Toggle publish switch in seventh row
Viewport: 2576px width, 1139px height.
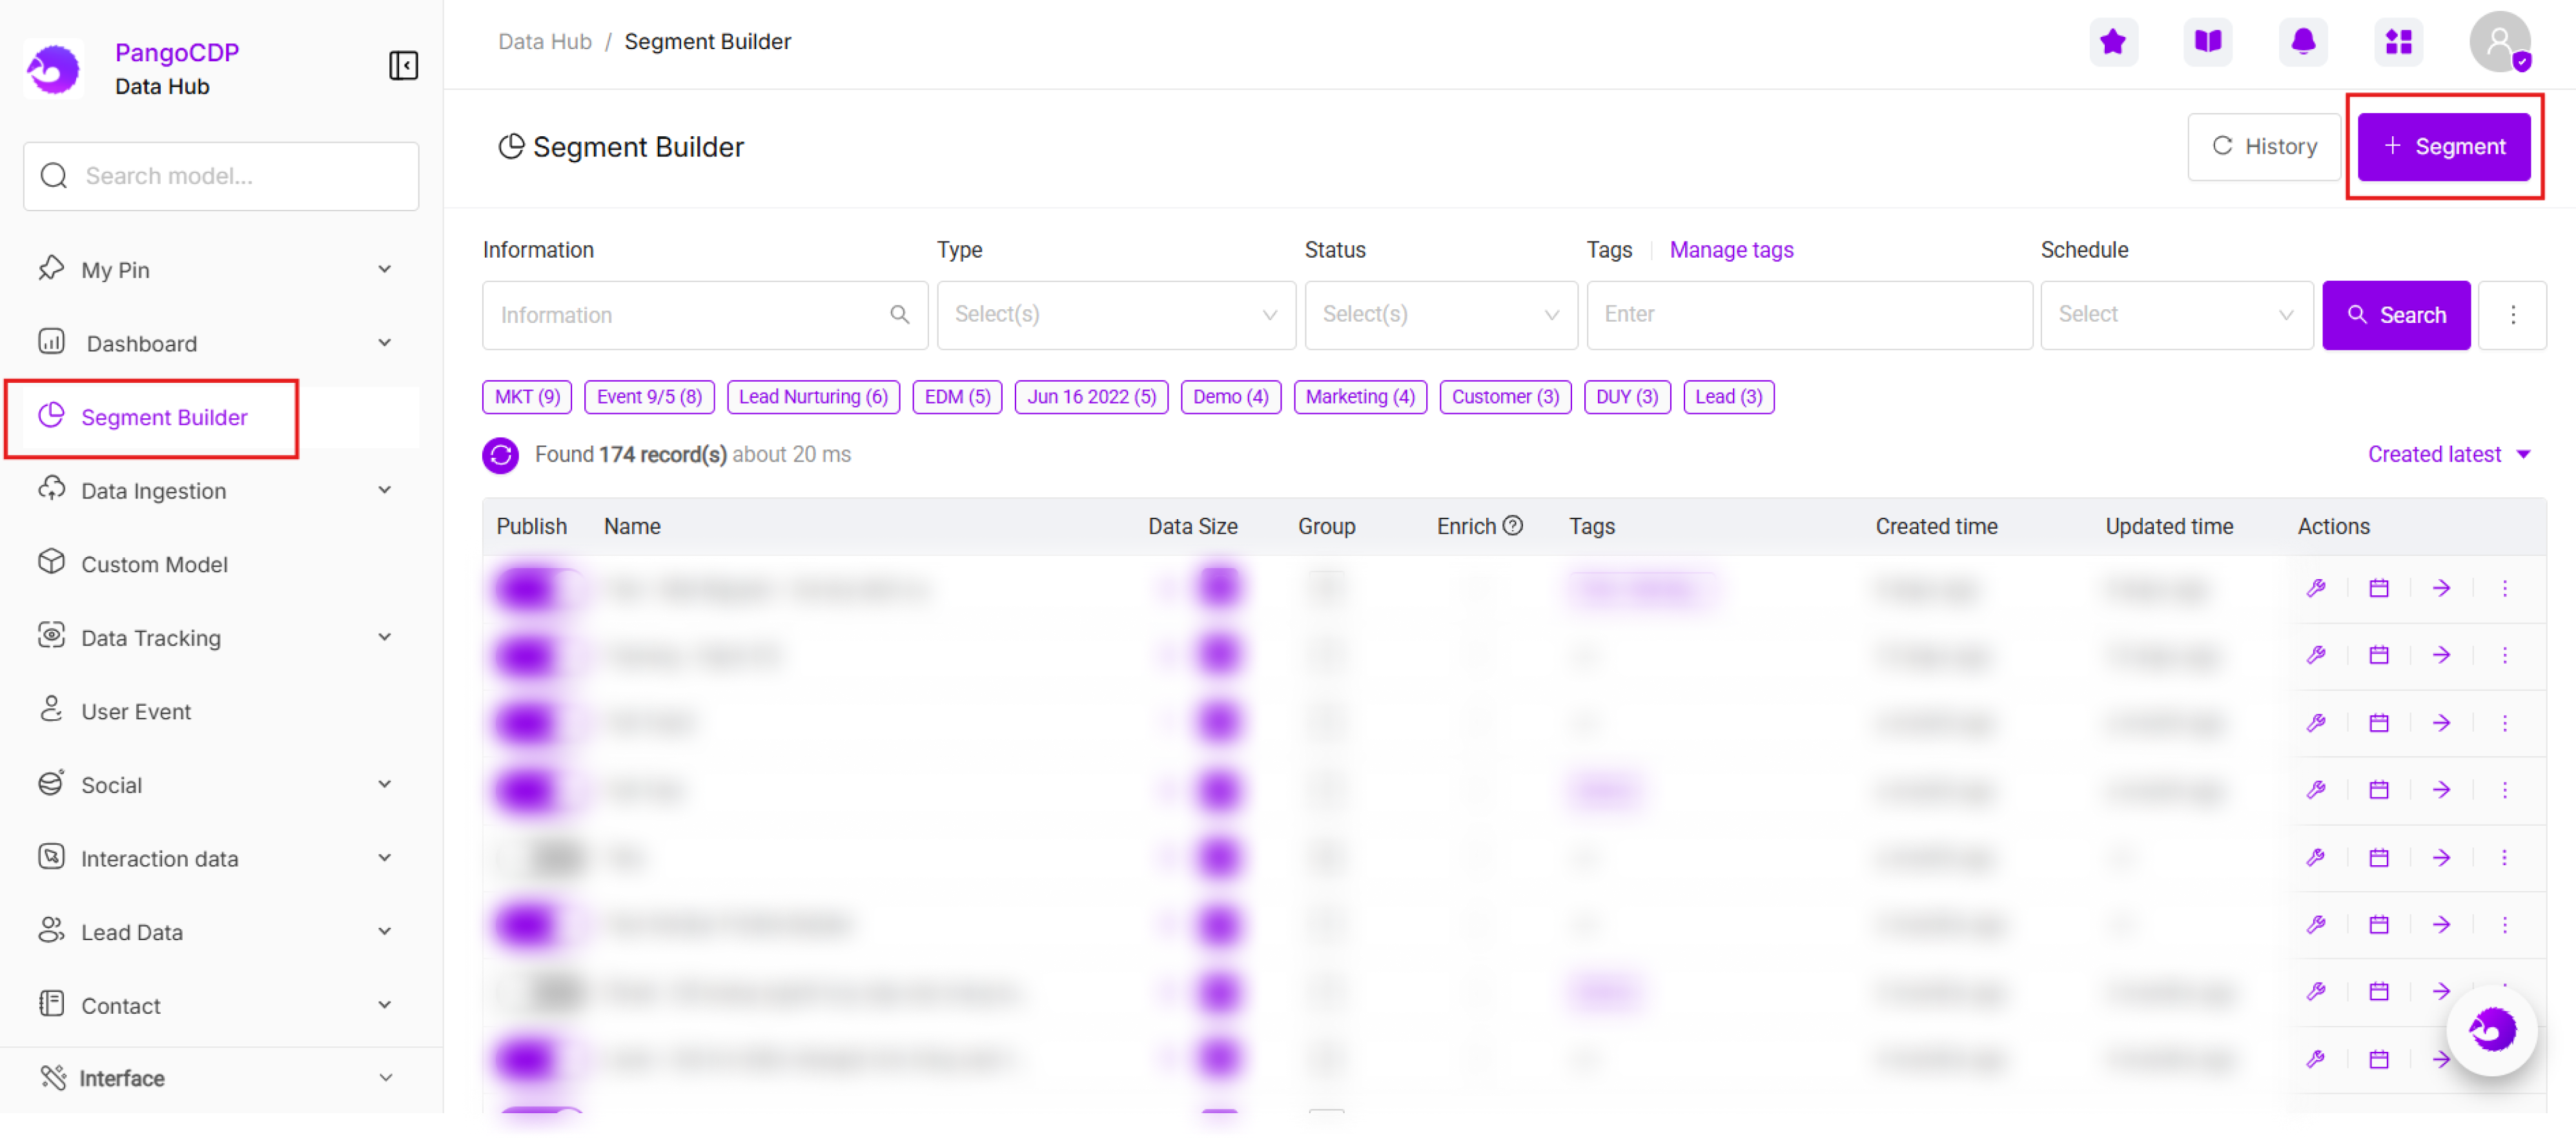coord(540,992)
